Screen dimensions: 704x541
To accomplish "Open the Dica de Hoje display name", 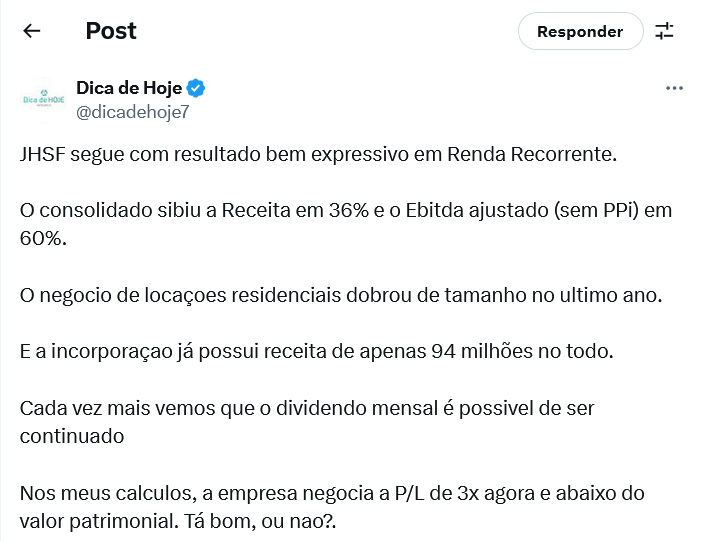I will coord(129,88).
